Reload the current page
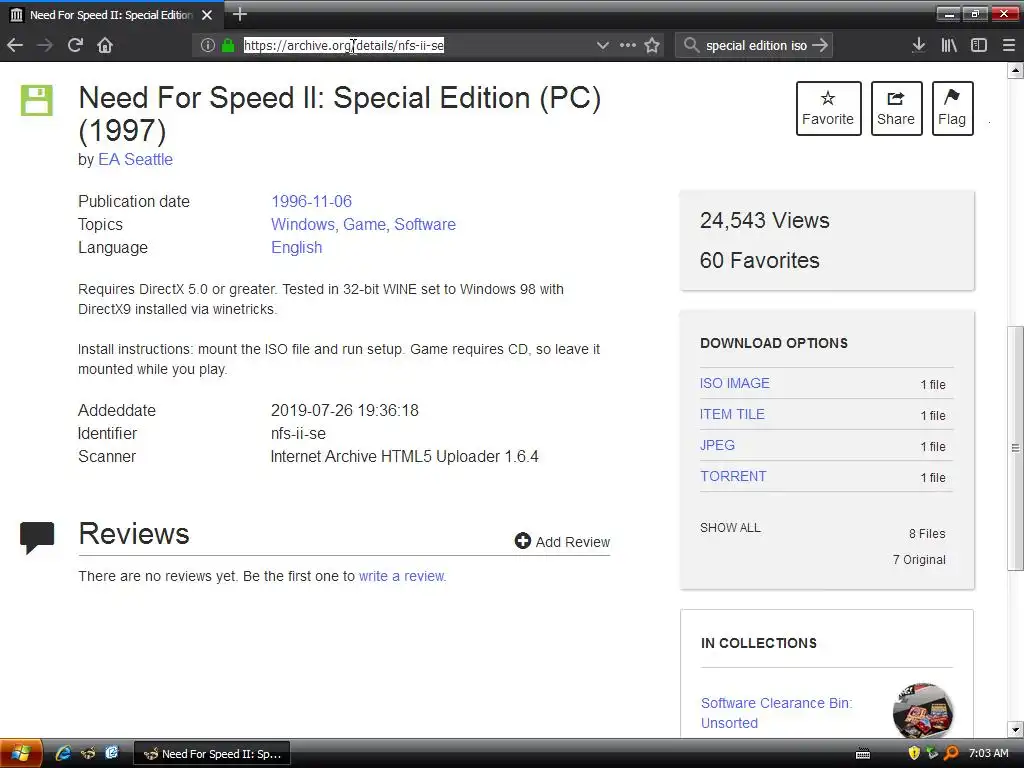1024x768 pixels. click(75, 45)
